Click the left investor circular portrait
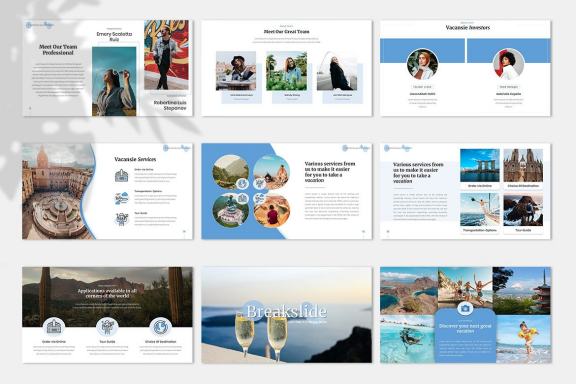This screenshot has height=384, width=576. coord(422,64)
